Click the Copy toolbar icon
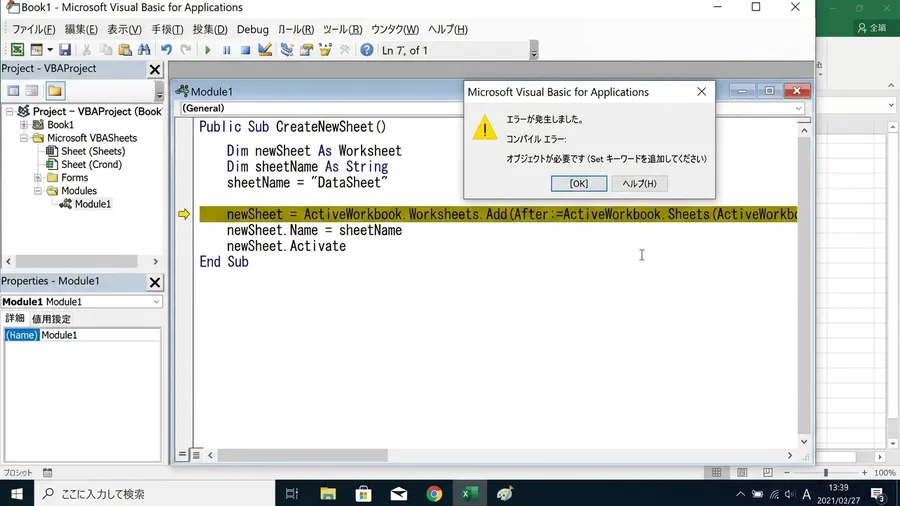900x506 pixels. [106, 50]
